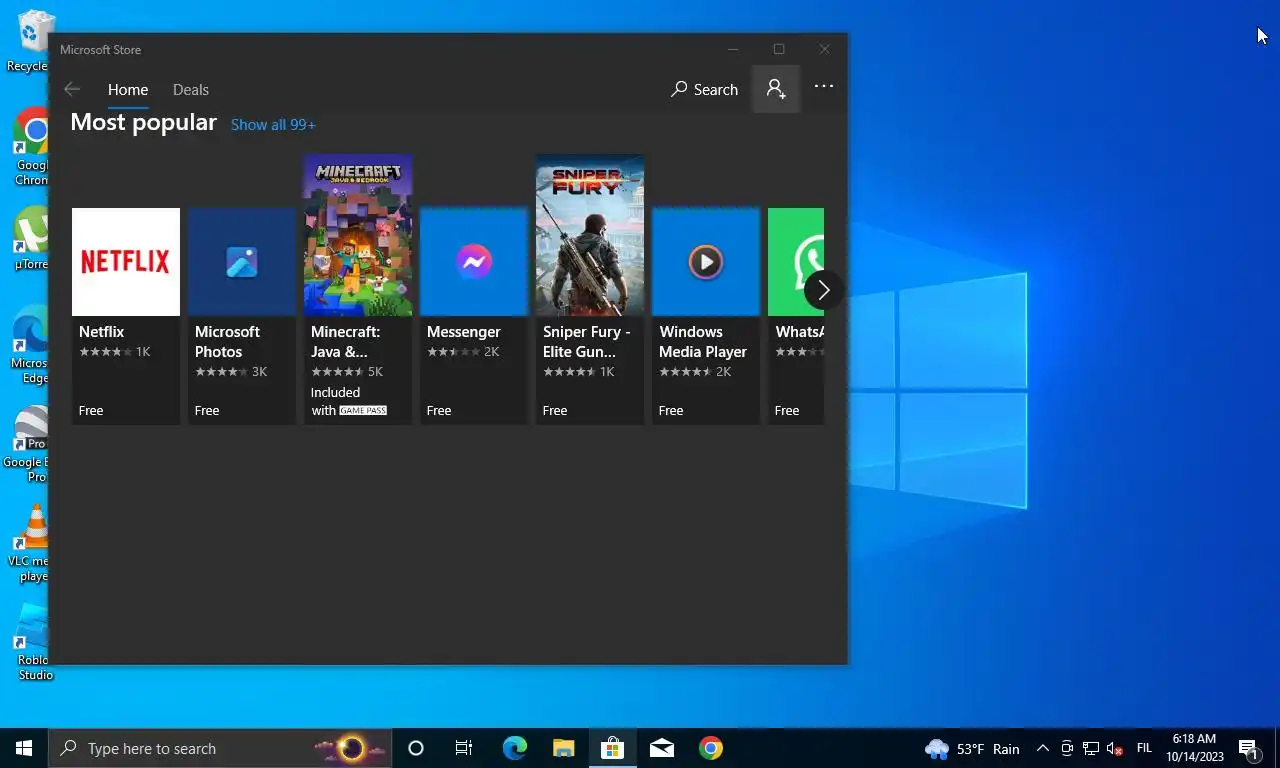Open Cortana from the taskbar

click(416, 748)
